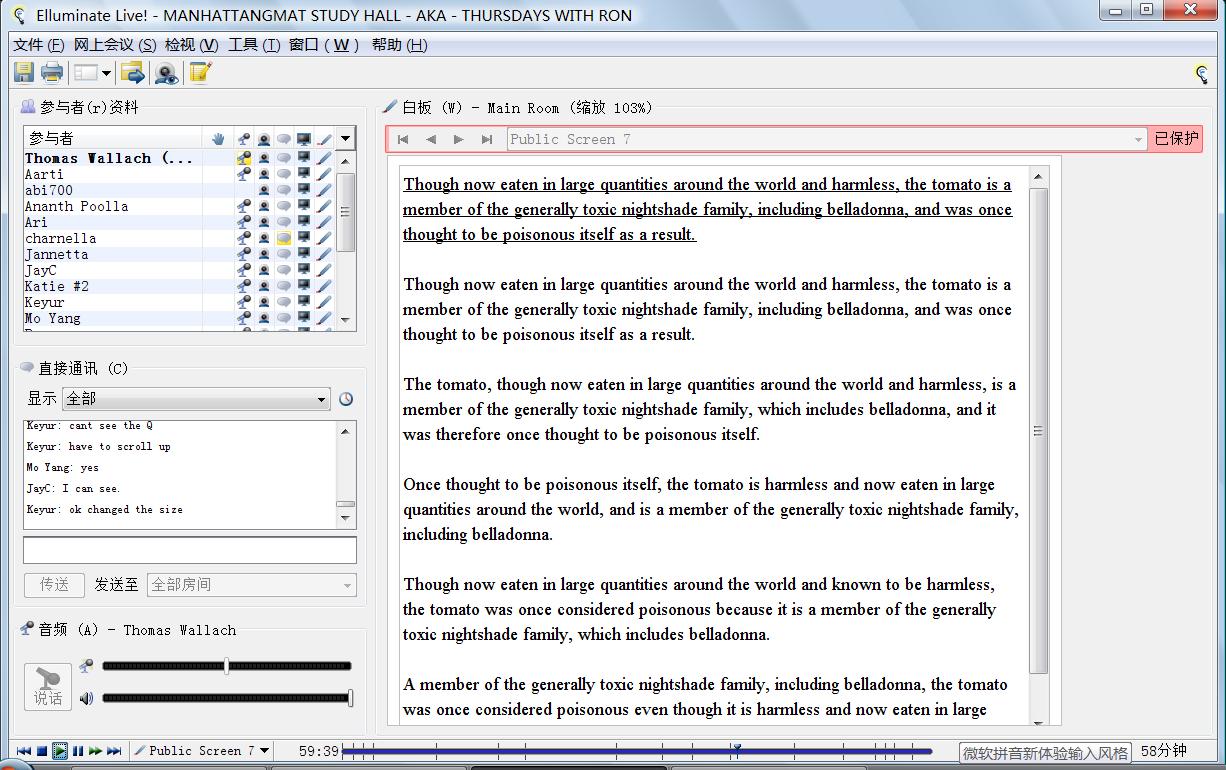Click the chat bubble column header icon
This screenshot has height=770, width=1226.
[284, 138]
